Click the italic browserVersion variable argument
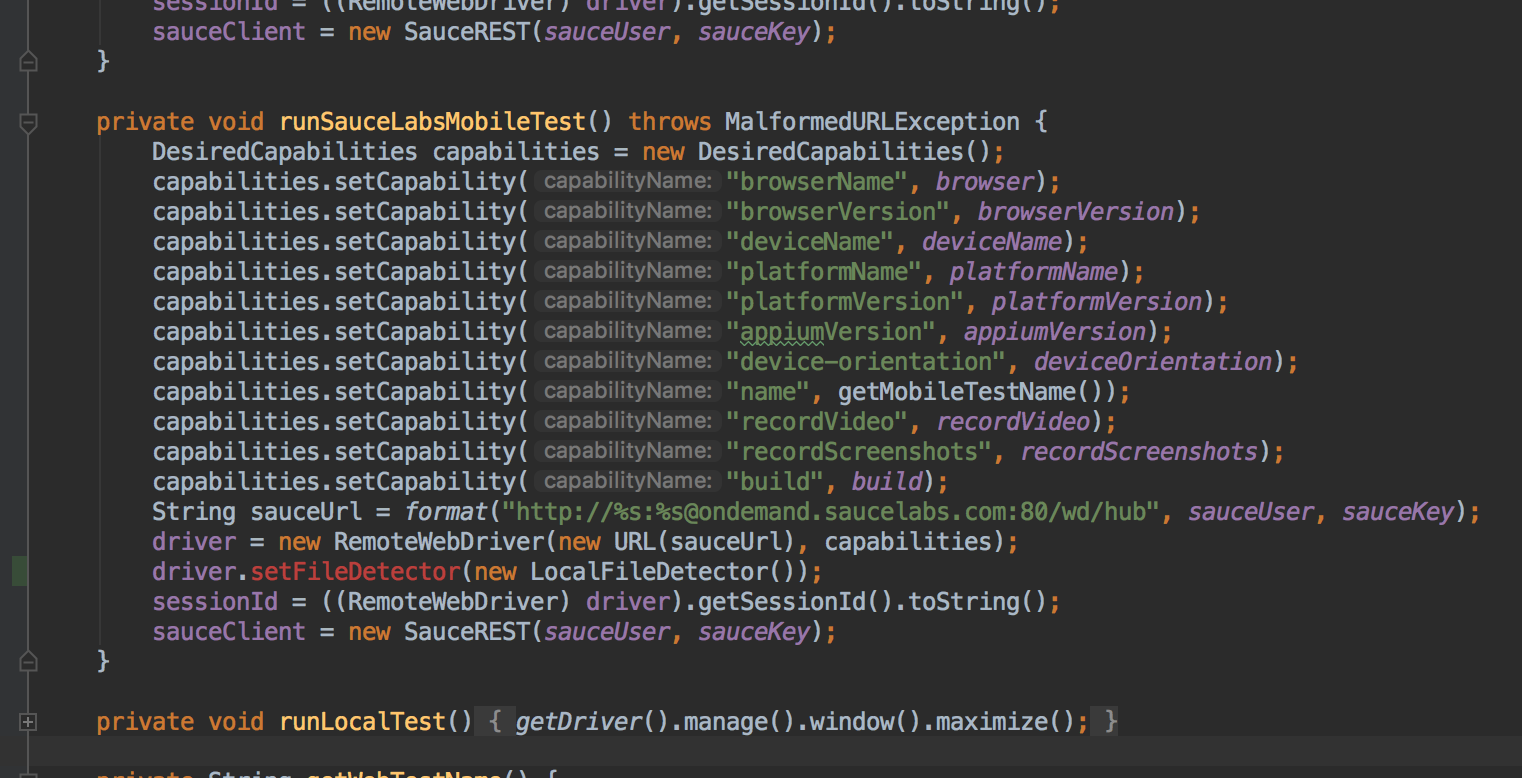Screen dimensions: 1522x778 point(1076,212)
